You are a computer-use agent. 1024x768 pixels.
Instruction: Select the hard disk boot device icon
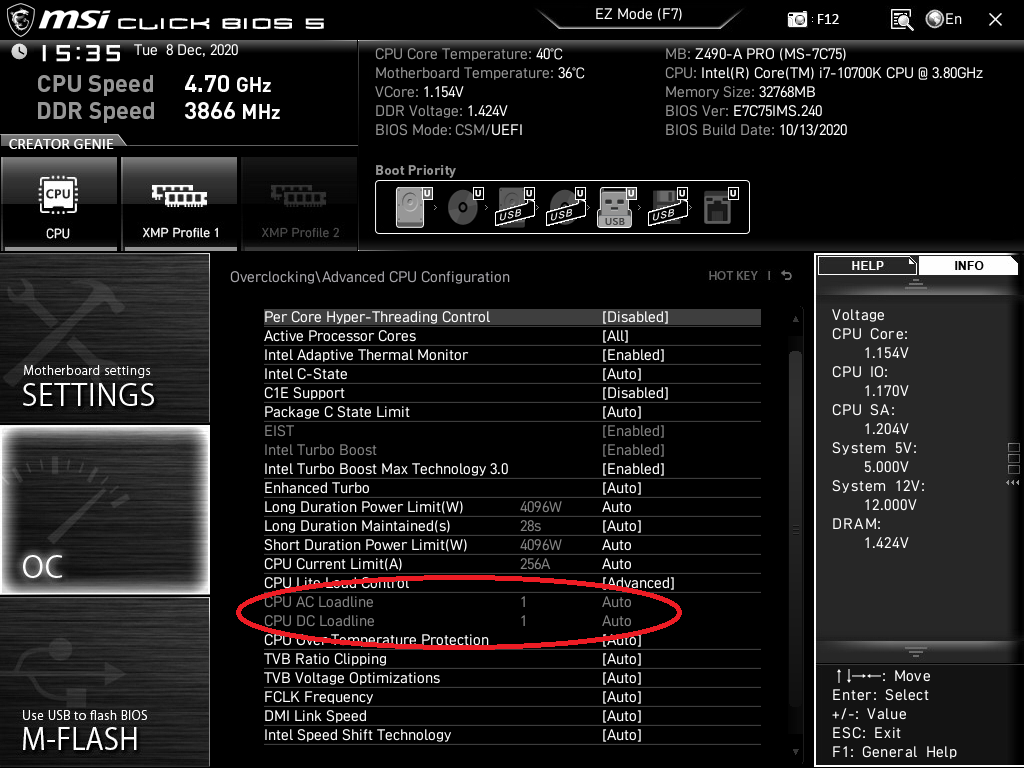pyautogui.click(x=413, y=207)
